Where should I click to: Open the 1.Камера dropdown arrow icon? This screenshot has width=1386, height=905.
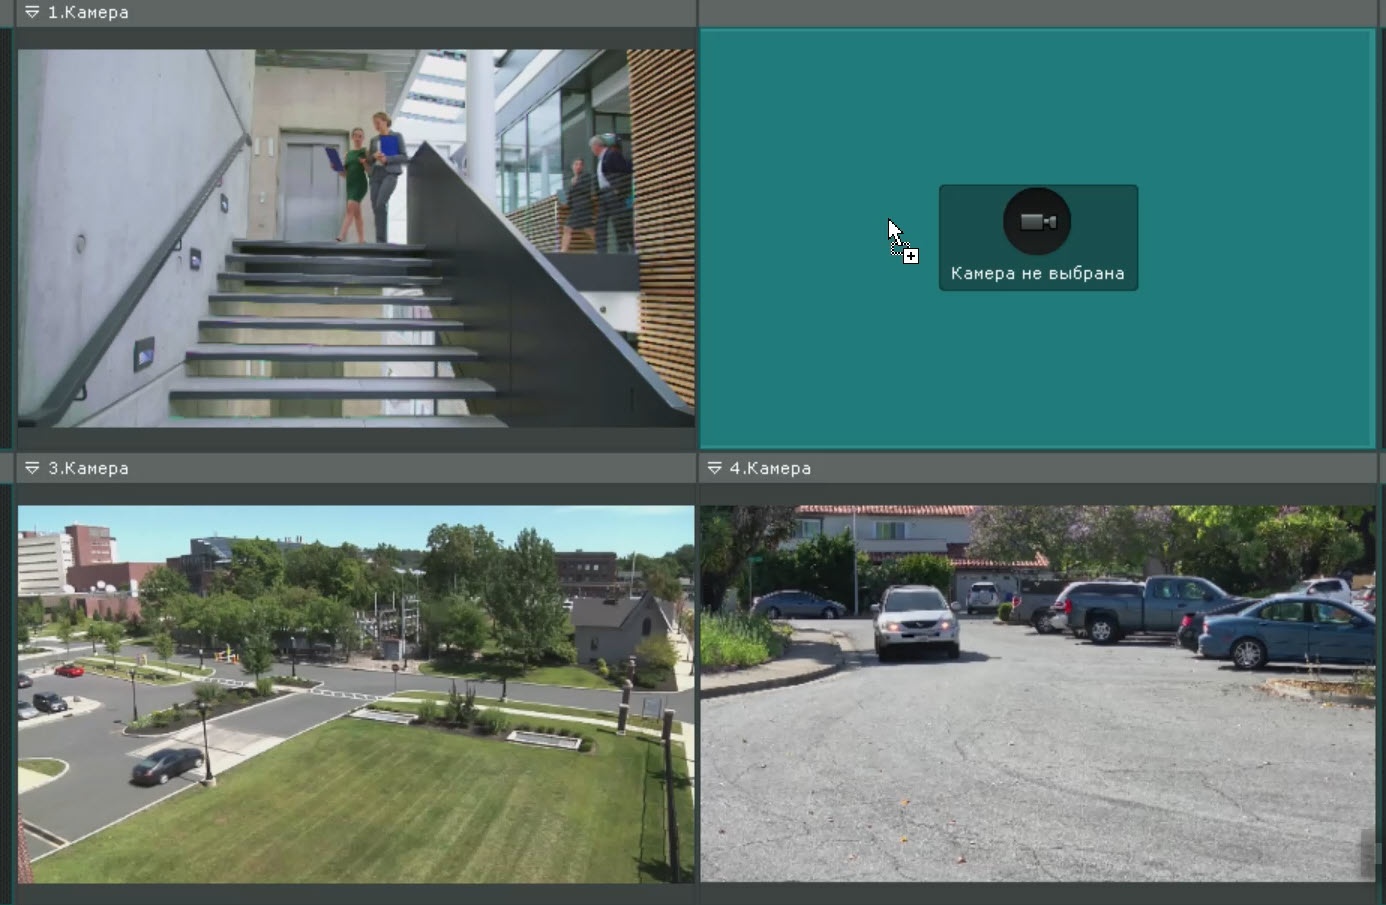(32, 13)
